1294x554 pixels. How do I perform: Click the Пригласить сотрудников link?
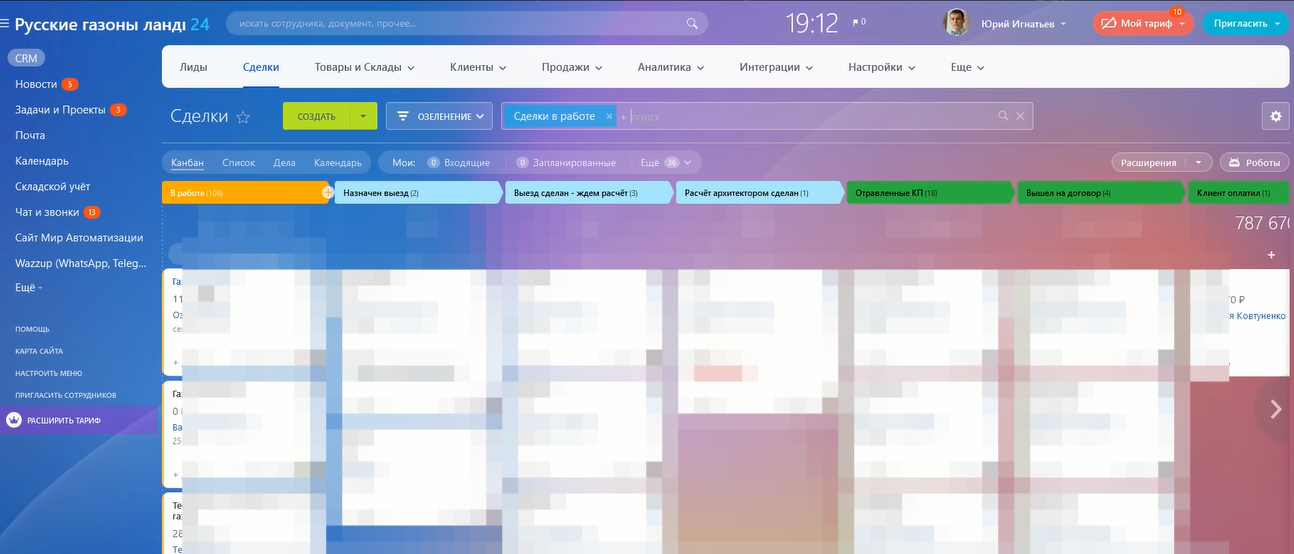[66, 395]
